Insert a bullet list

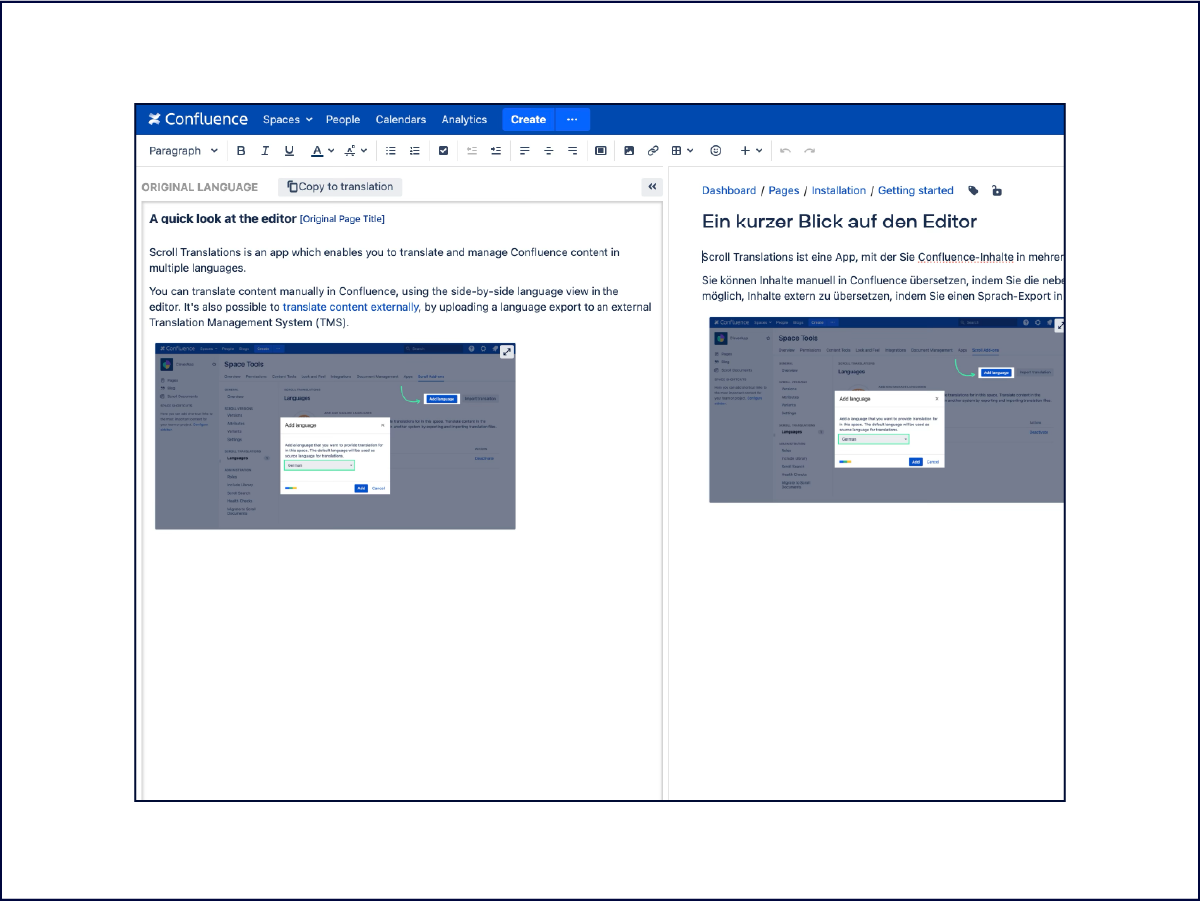pyautogui.click(x=391, y=151)
